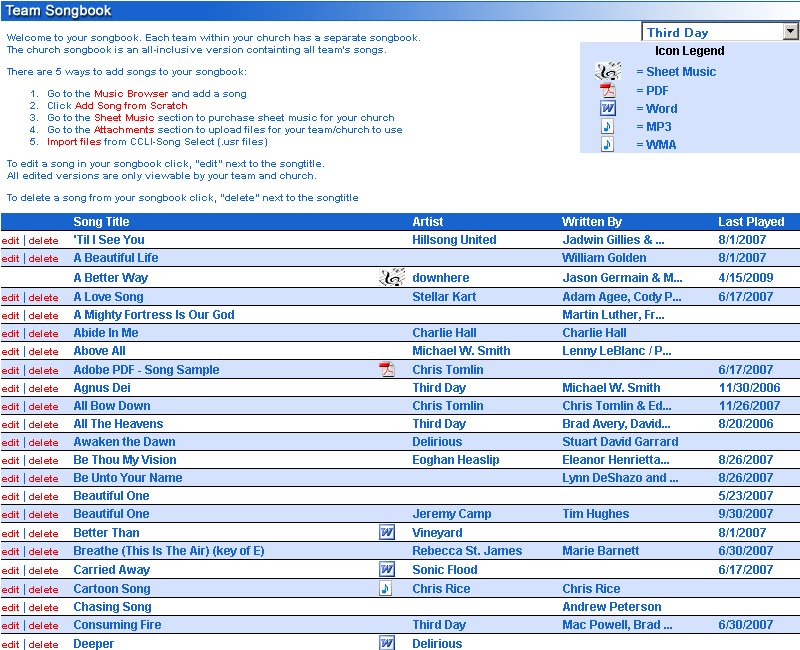Click the Sheet Music icon in Icon Legend
Image resolution: width=800 pixels, height=650 pixels.
607,72
